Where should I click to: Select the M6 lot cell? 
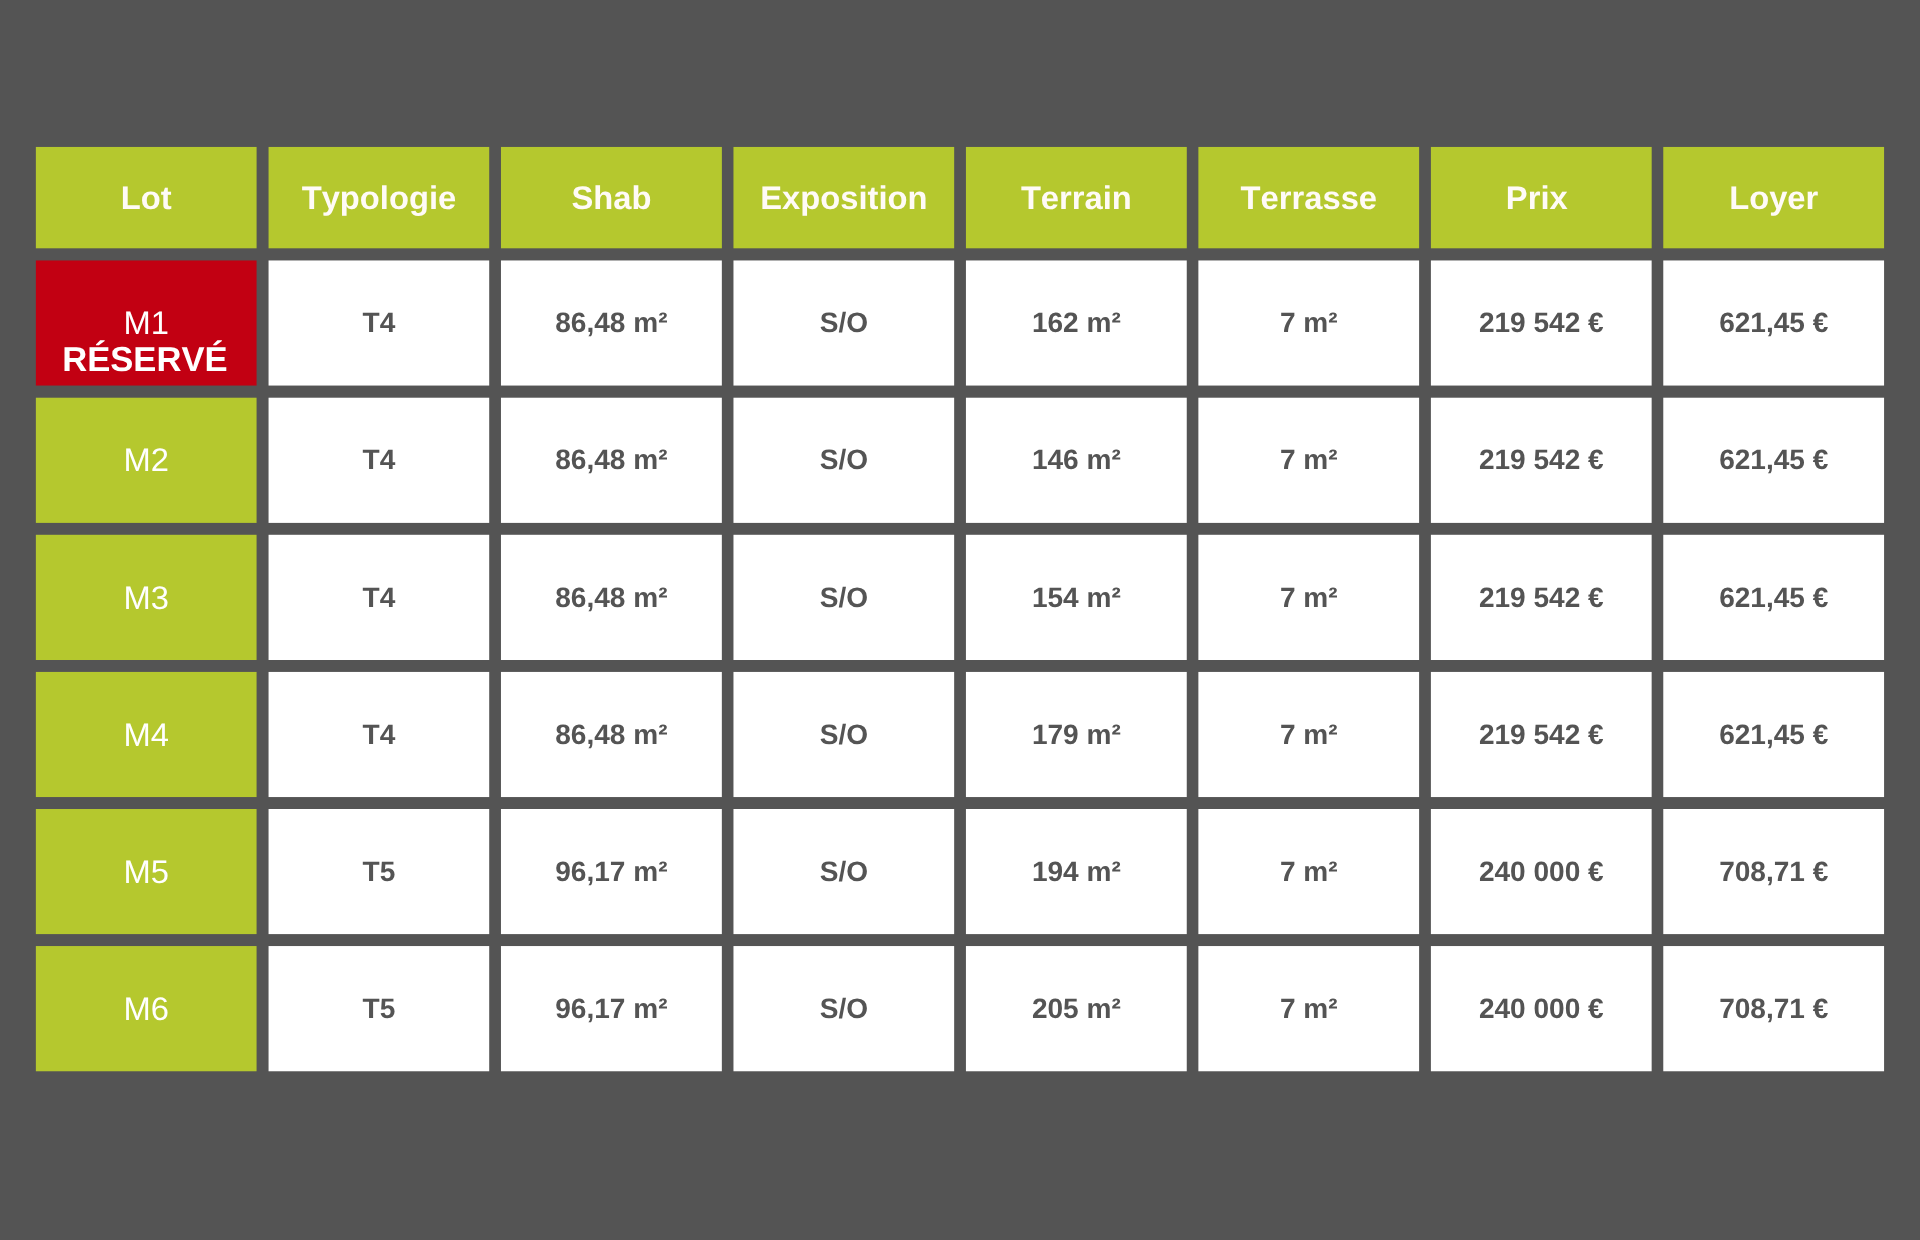146,1008
